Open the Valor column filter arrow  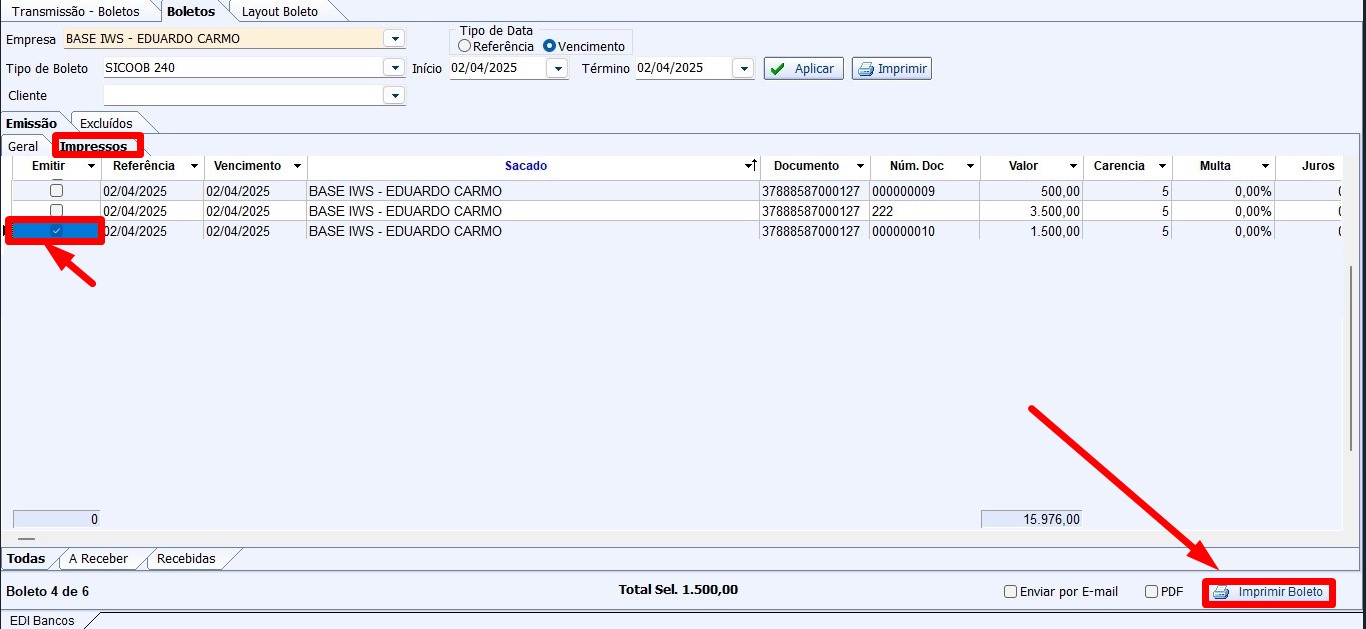[1073, 166]
